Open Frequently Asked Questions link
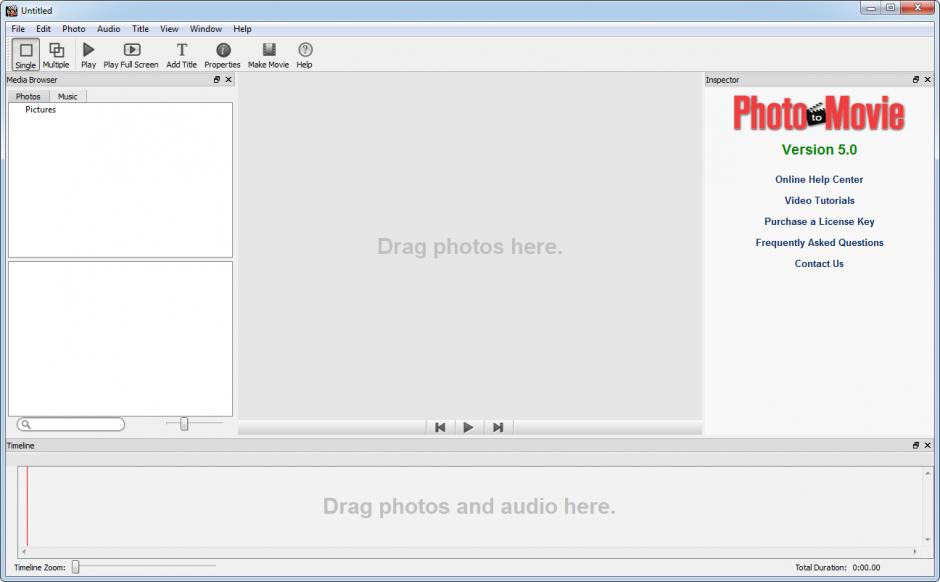The image size is (940, 582). [820, 242]
